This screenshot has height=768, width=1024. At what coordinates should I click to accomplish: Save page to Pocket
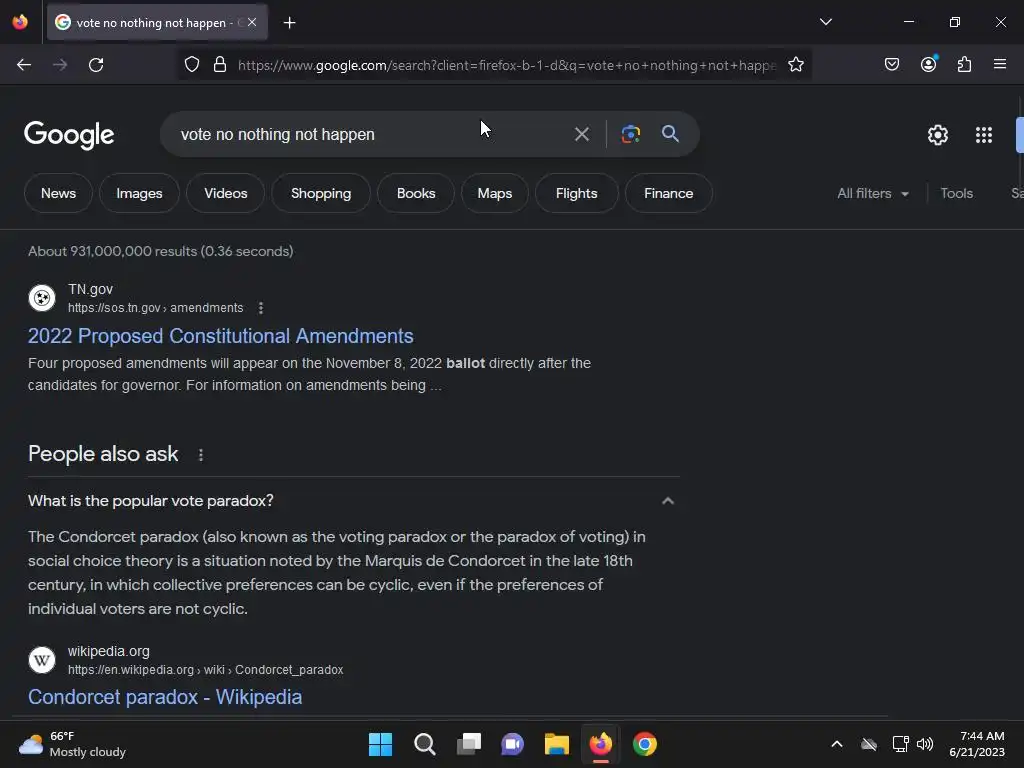pos(892,65)
